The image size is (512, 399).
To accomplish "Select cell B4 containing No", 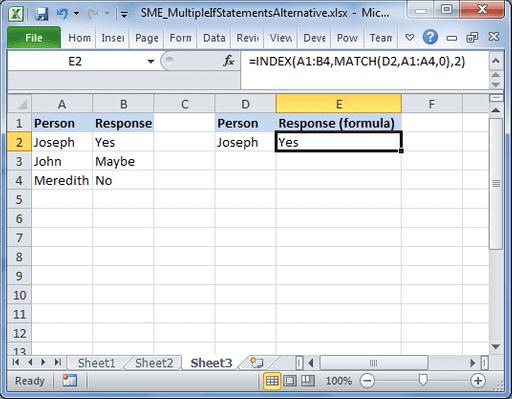I will coord(123,180).
